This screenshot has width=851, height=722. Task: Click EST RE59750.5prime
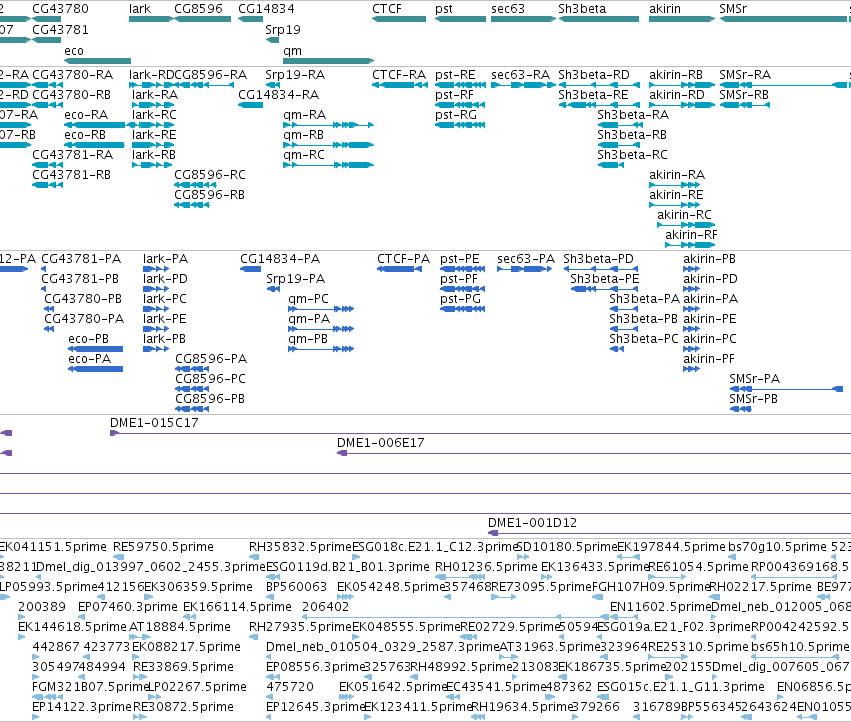(163, 547)
